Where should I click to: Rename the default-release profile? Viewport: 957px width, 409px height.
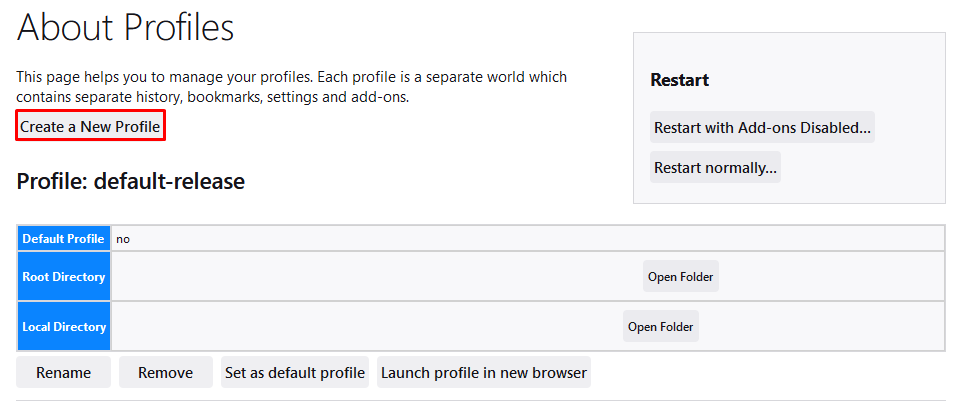click(63, 373)
